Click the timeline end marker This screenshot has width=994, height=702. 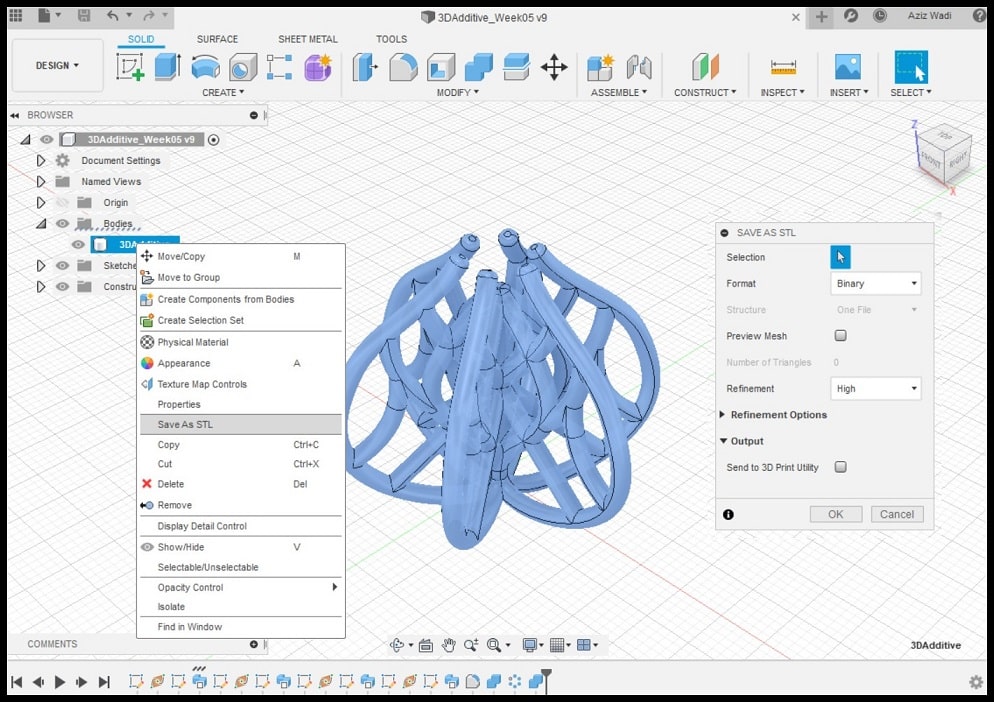coord(546,679)
